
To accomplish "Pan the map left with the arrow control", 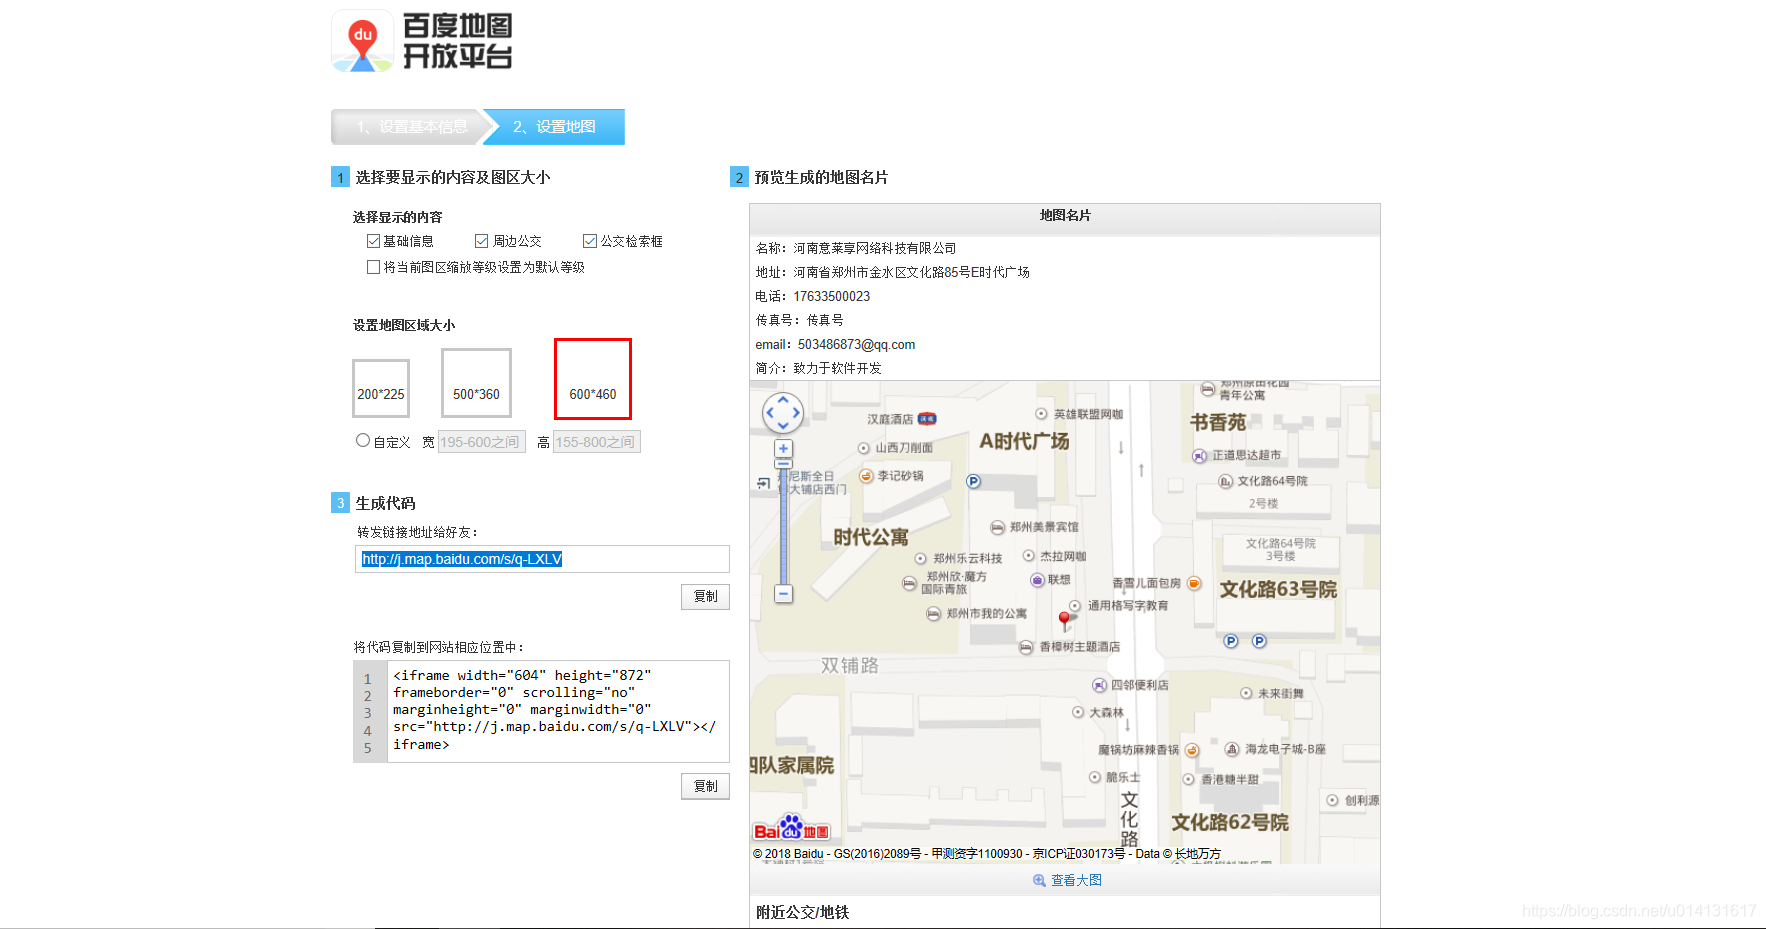I will coord(769,412).
